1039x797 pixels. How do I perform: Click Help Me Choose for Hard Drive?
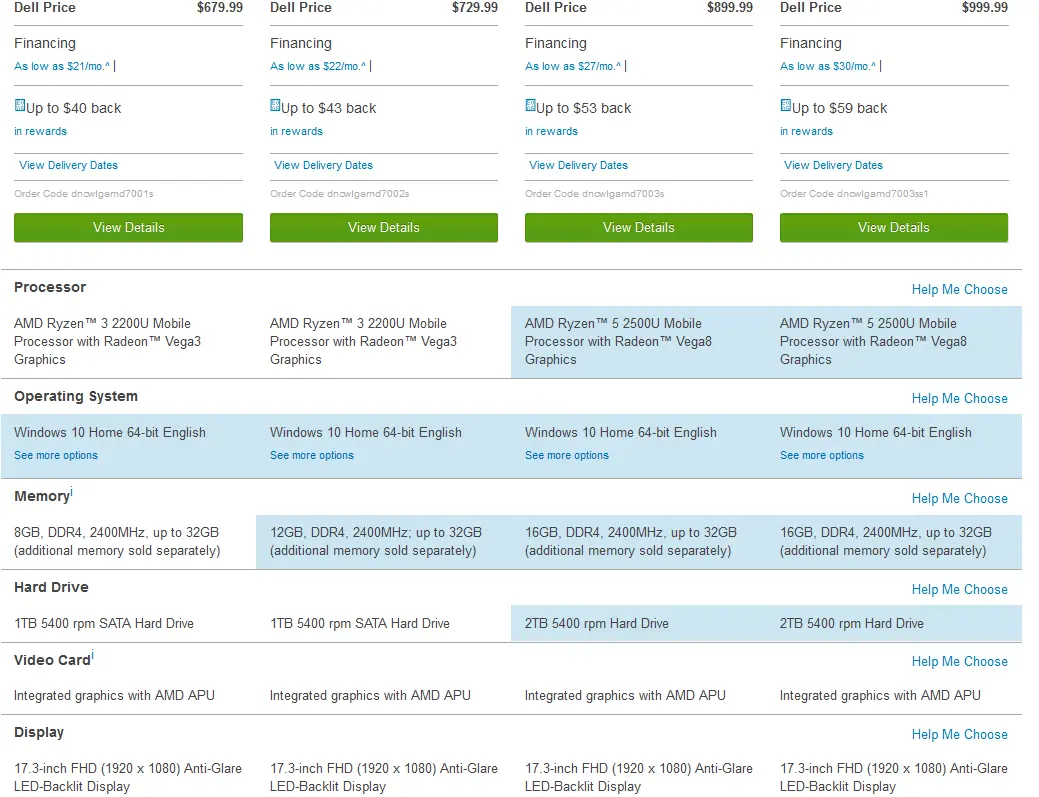coord(959,589)
